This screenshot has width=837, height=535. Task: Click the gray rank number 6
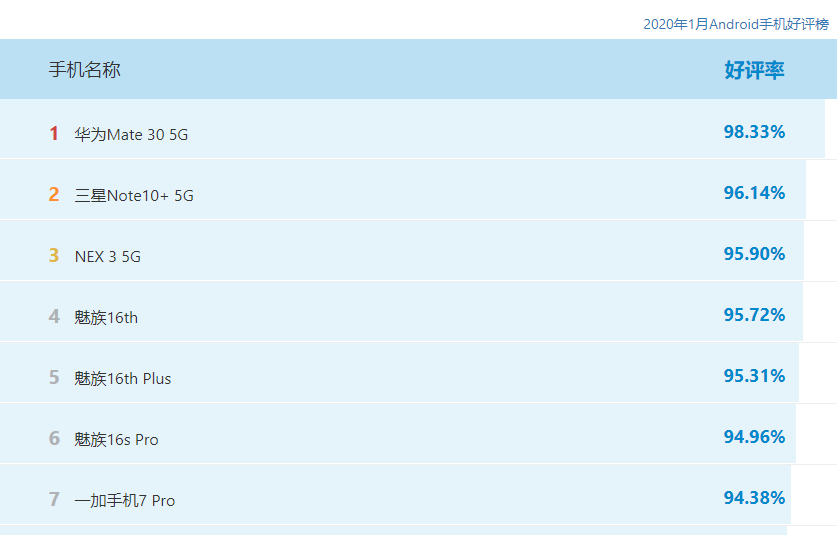tap(54, 438)
